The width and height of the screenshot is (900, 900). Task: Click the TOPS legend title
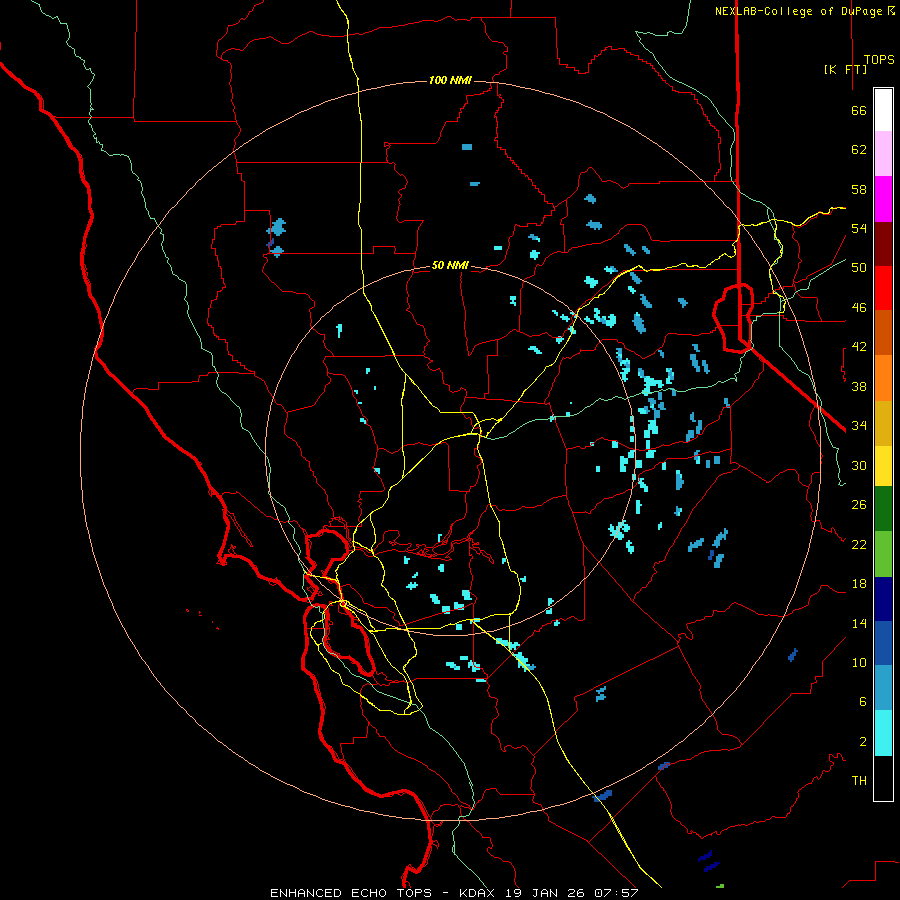coord(879,59)
